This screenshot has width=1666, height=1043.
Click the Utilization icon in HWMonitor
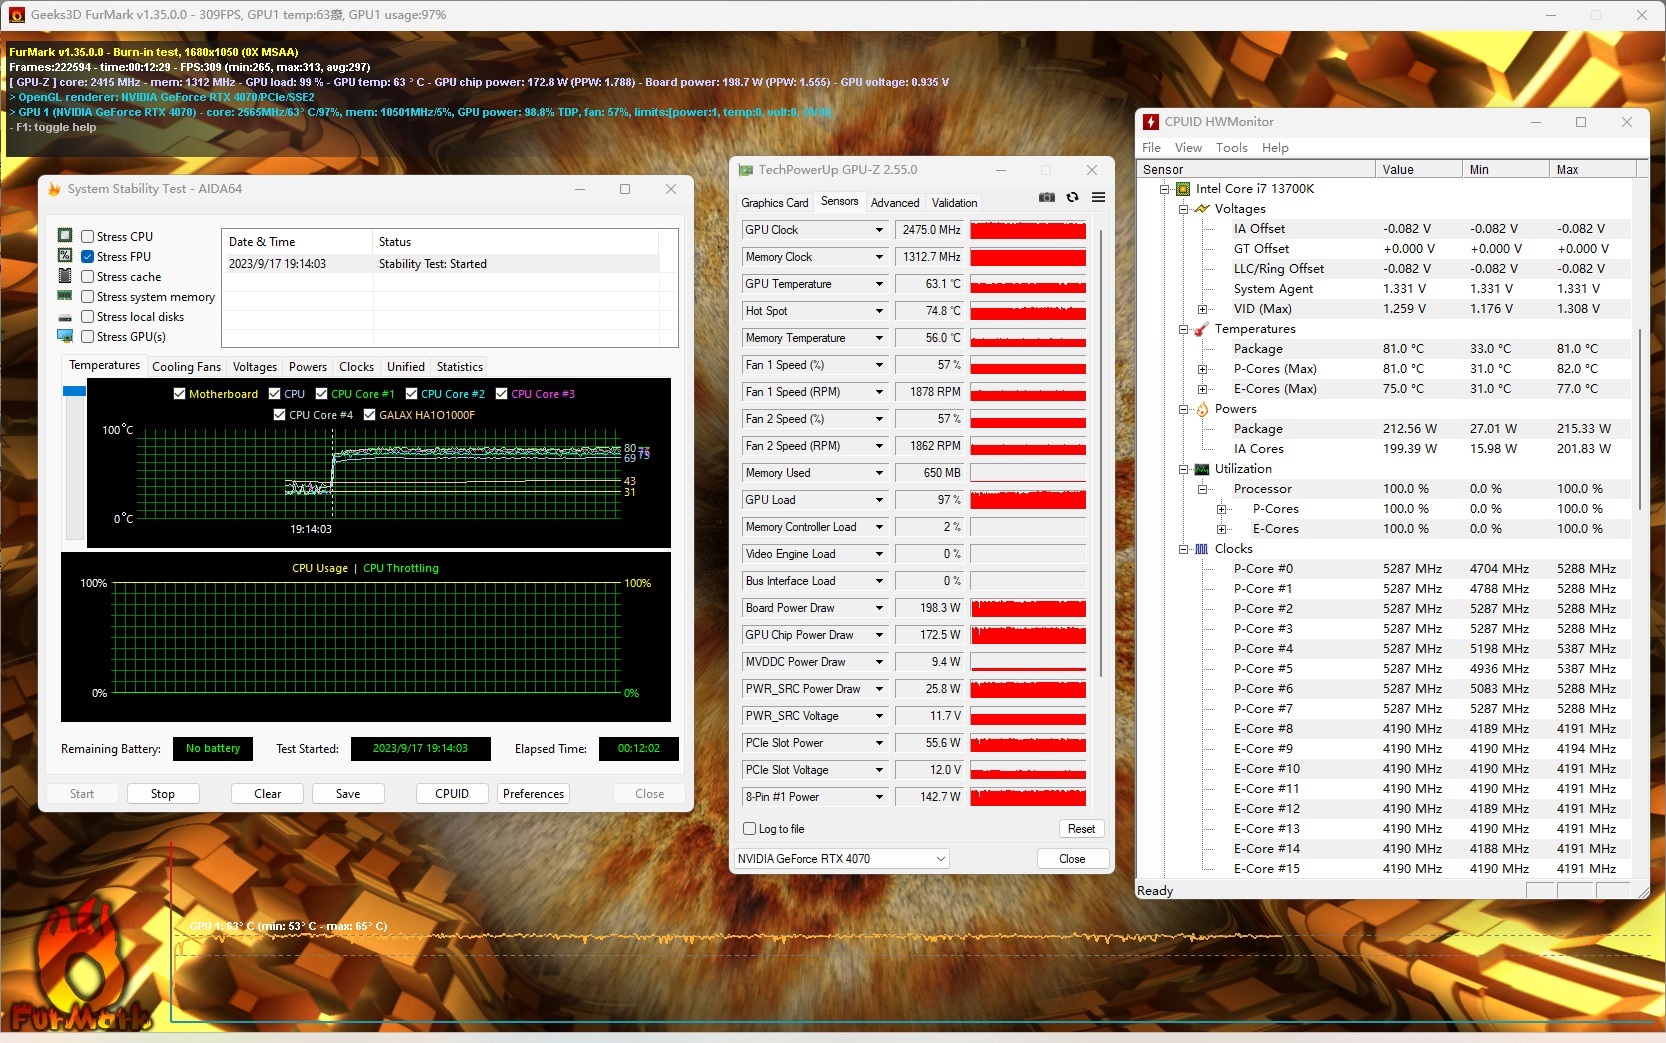tap(1202, 469)
